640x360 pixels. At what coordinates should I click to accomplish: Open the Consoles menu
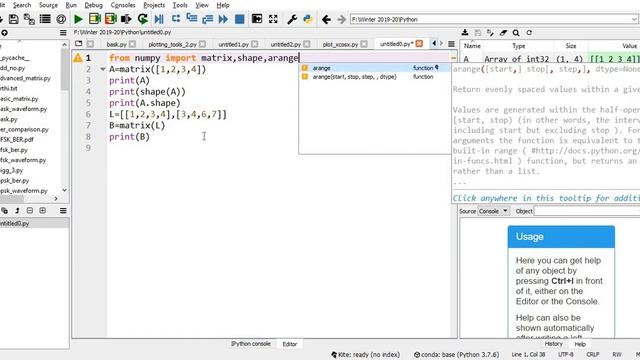(x=123, y=5)
